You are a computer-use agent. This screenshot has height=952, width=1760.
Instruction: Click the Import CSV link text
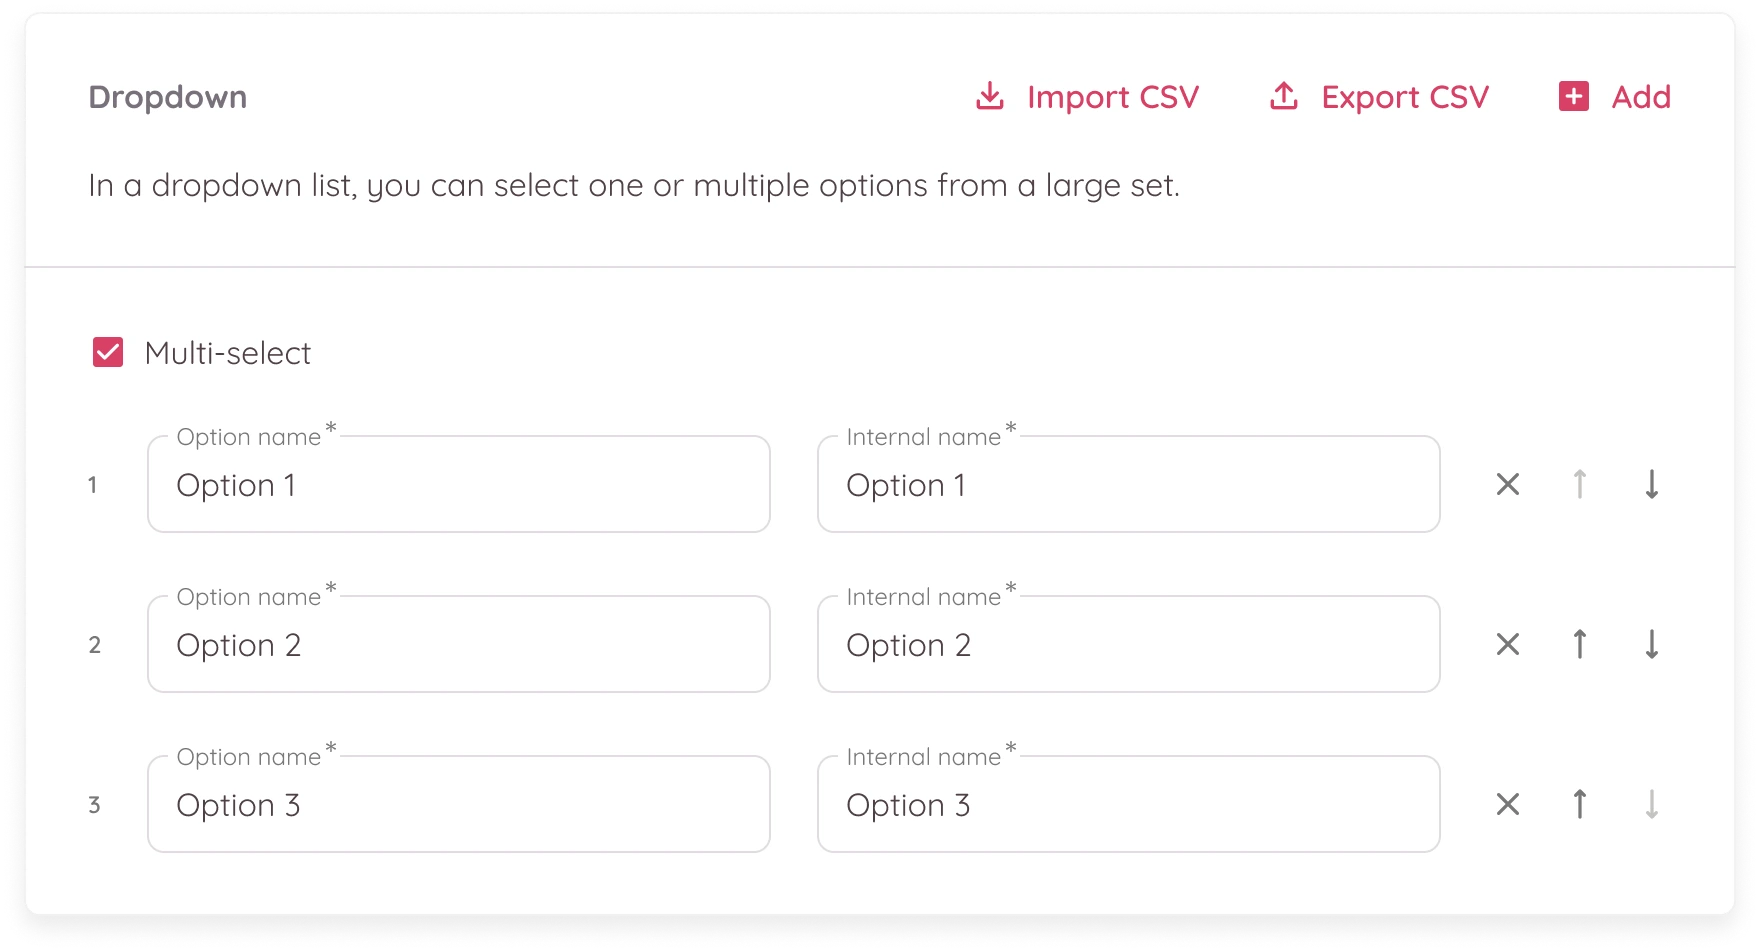click(1112, 97)
